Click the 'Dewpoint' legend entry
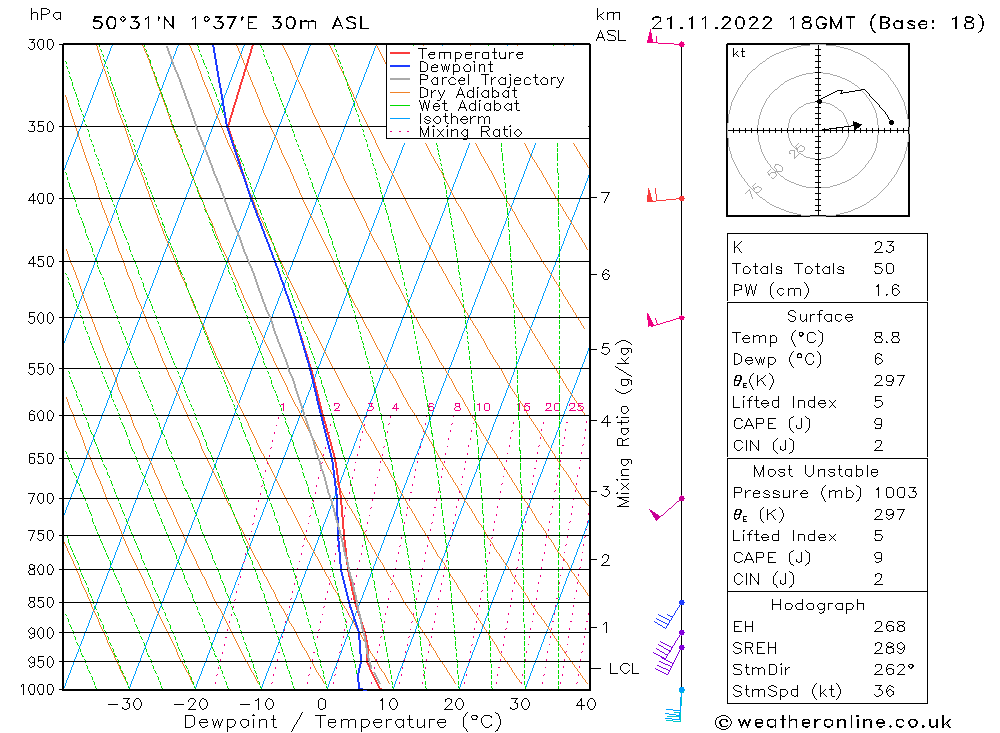The width and height of the screenshot is (1000, 733). coord(456,67)
